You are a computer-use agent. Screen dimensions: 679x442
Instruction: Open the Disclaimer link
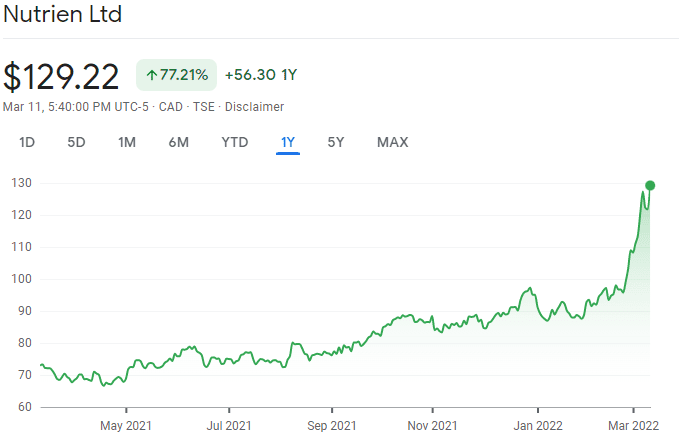(255, 107)
